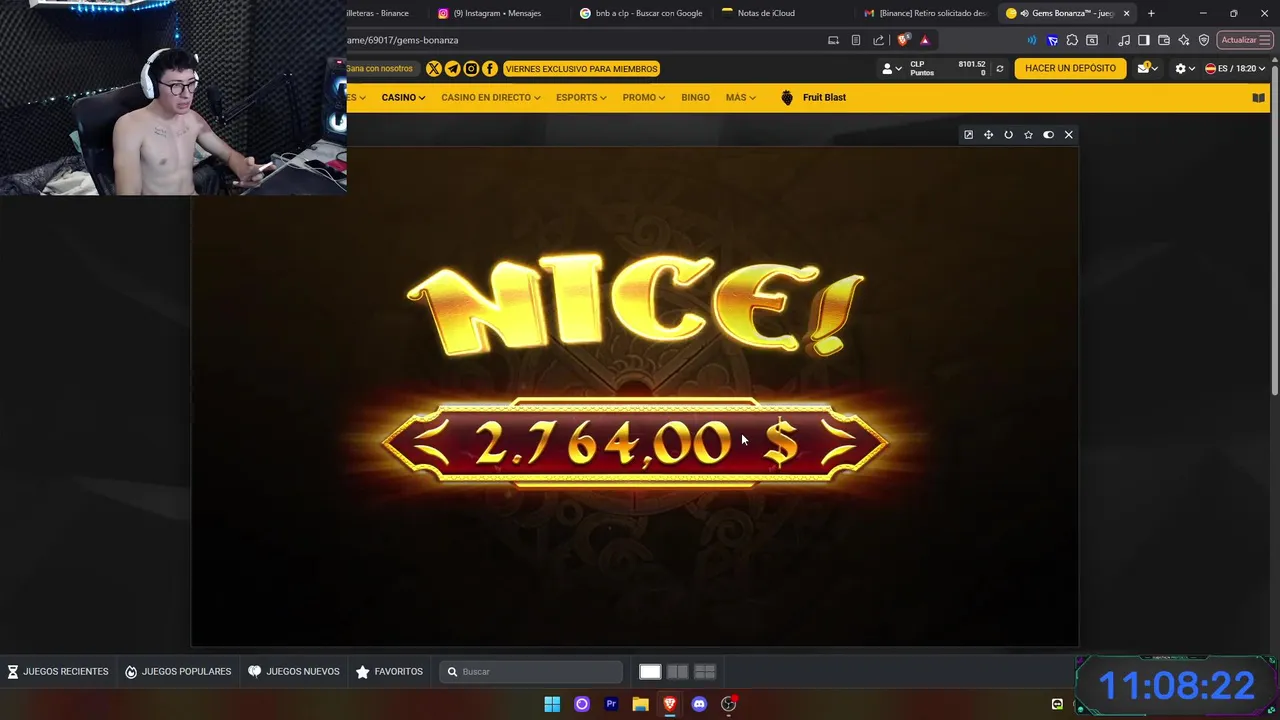Click the Brave Shields lion icon
Viewport: 1280px width, 720px height.
[x=903, y=40]
